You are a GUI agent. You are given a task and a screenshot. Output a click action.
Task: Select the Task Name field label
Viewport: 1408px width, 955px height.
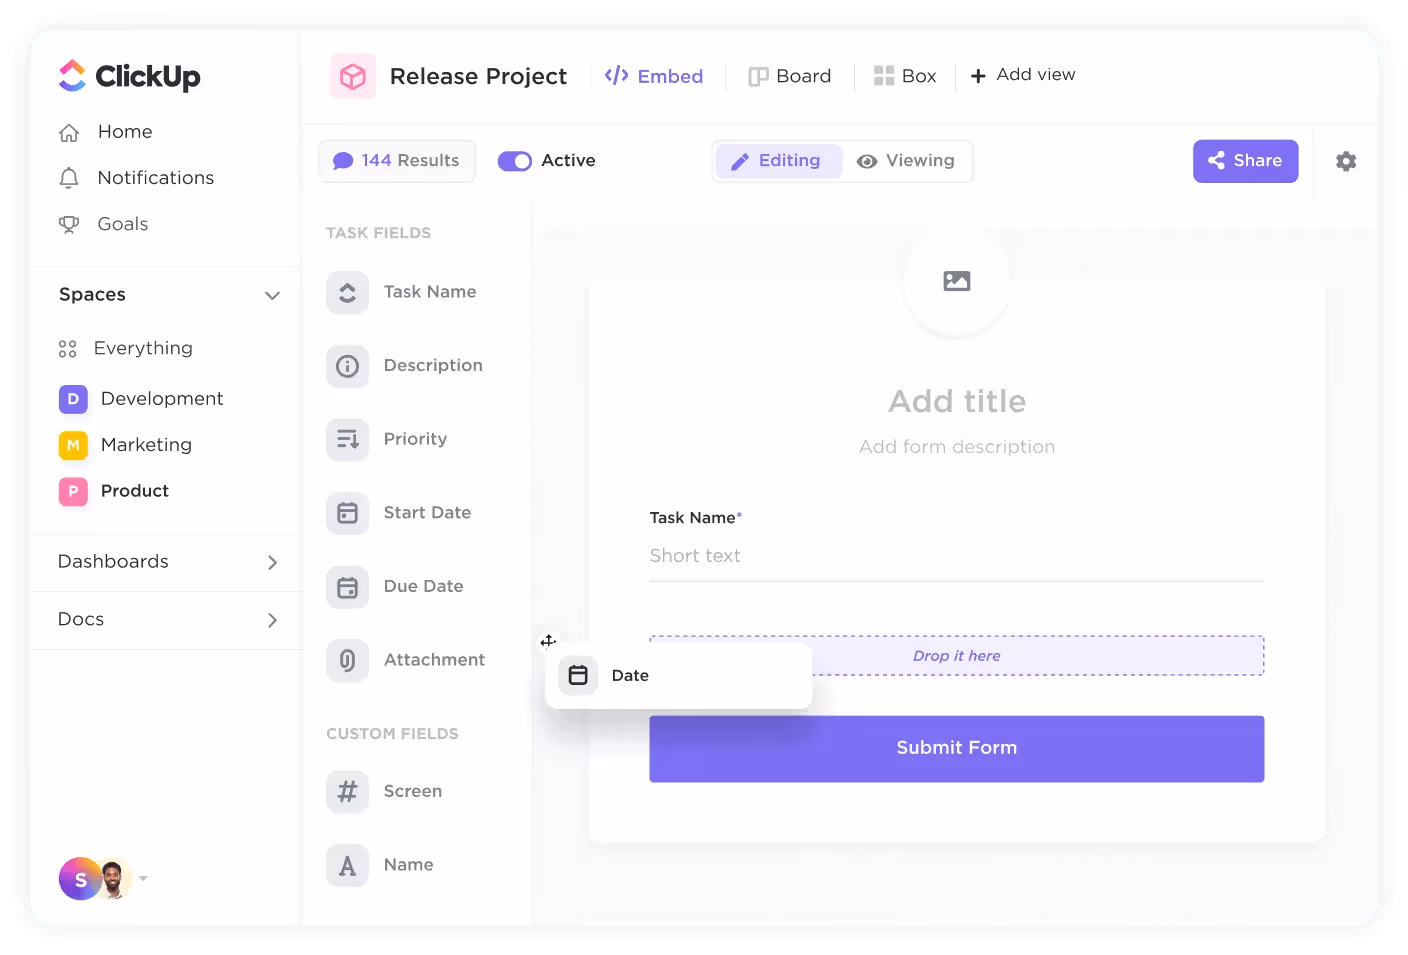(430, 292)
